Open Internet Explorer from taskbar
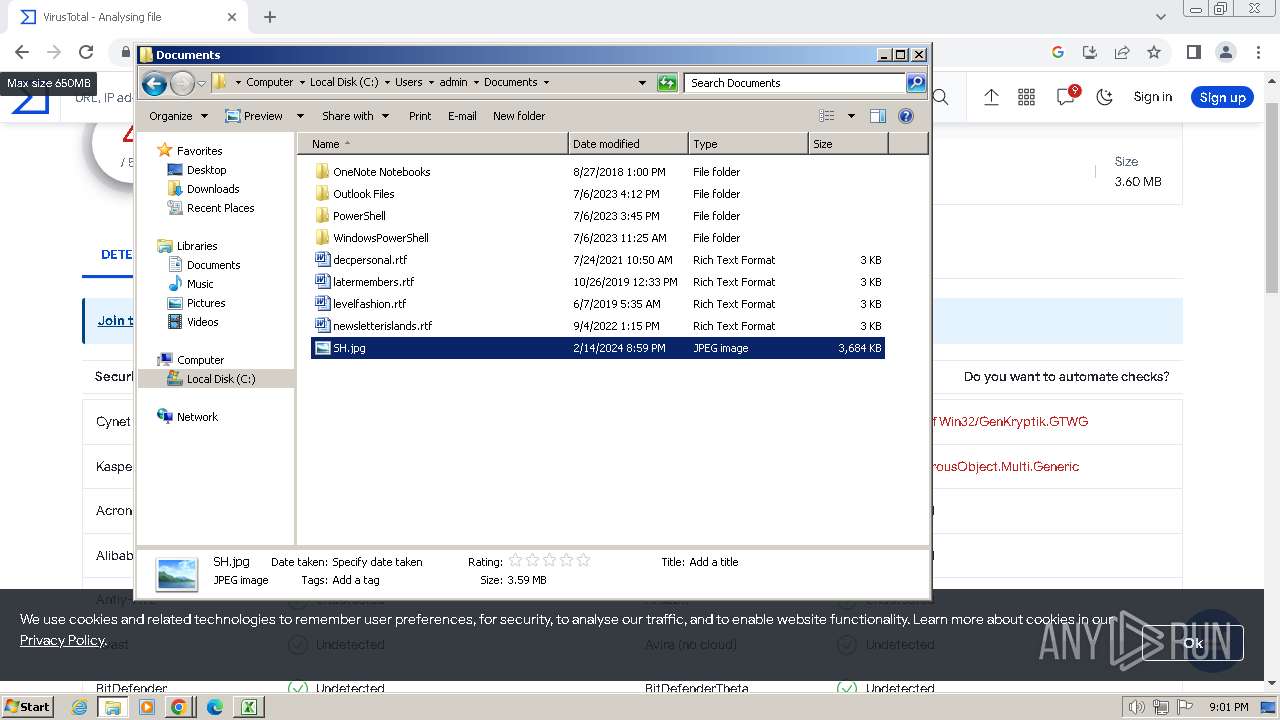 [80, 707]
